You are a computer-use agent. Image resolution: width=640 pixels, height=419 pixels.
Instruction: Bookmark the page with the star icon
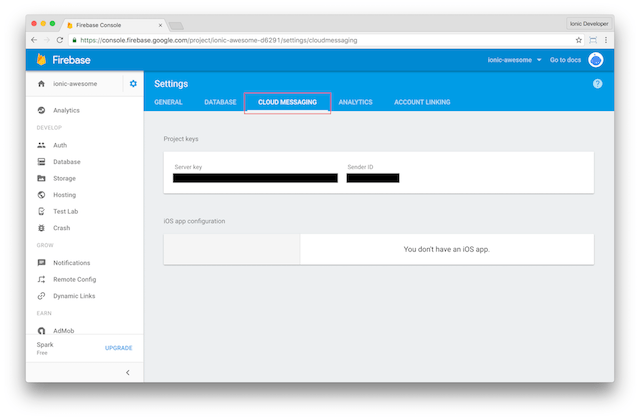tap(579, 40)
